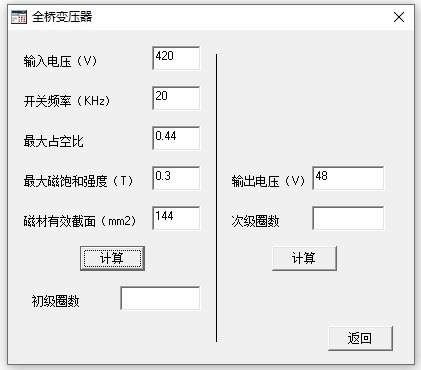Click the 全桥变压器 title bar text

point(62,17)
